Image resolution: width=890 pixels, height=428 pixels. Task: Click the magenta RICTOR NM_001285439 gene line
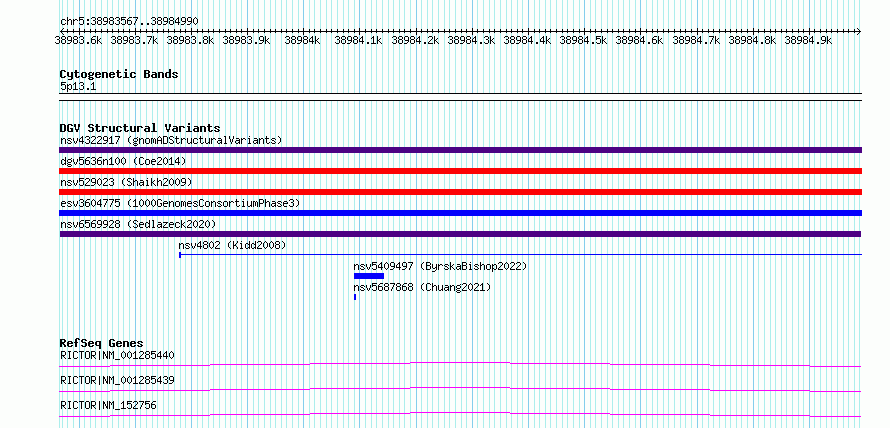tap(460, 389)
